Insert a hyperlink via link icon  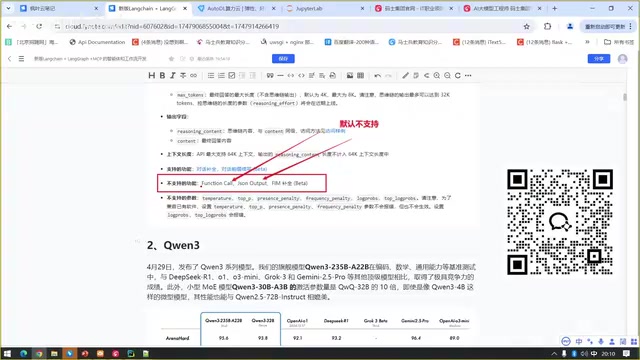193,76
